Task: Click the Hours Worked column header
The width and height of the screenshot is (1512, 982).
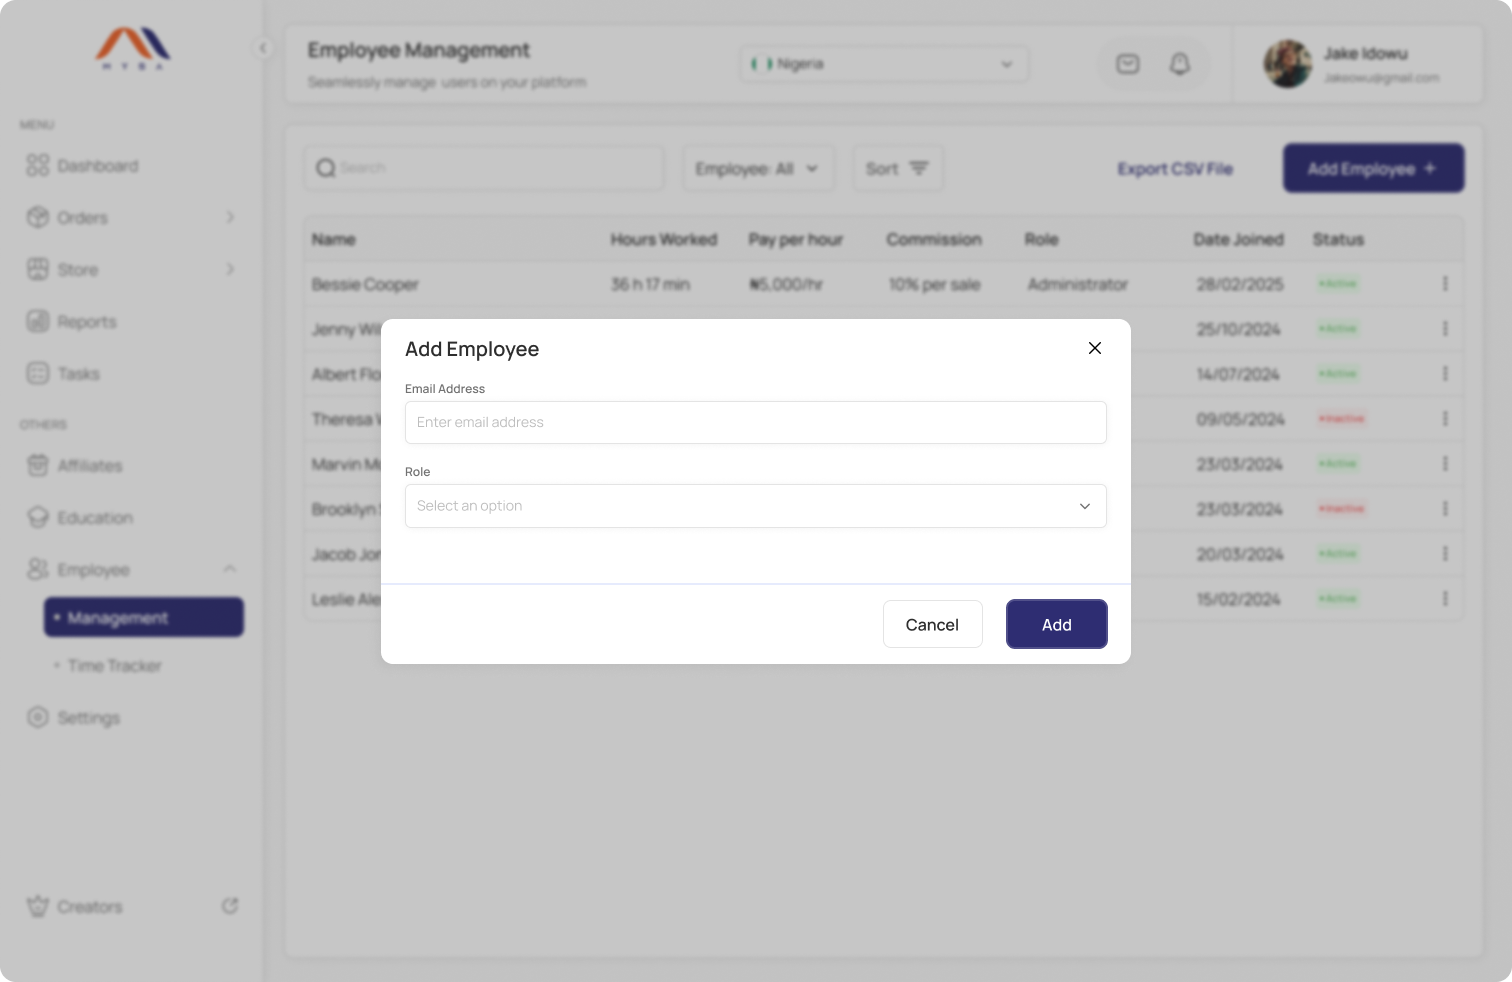Action: coord(664,239)
